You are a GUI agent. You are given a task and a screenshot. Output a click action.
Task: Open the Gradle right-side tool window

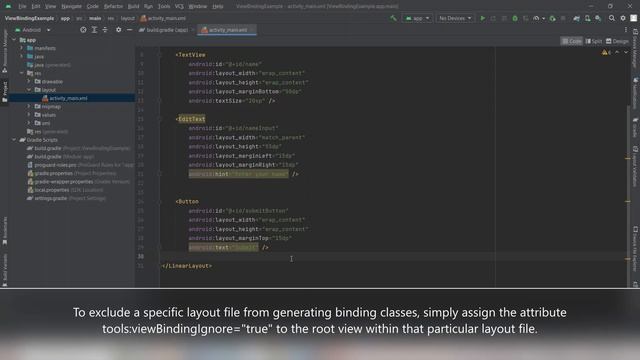point(635,127)
